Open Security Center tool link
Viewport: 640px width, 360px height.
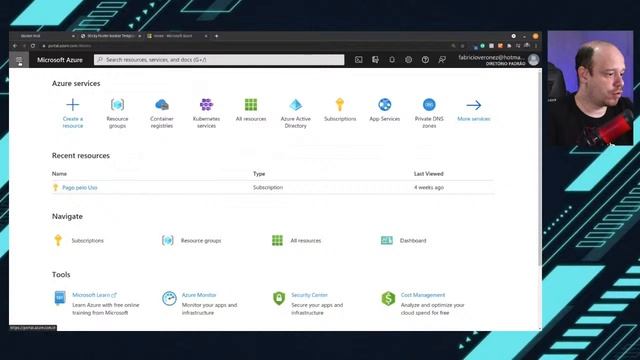[309, 295]
